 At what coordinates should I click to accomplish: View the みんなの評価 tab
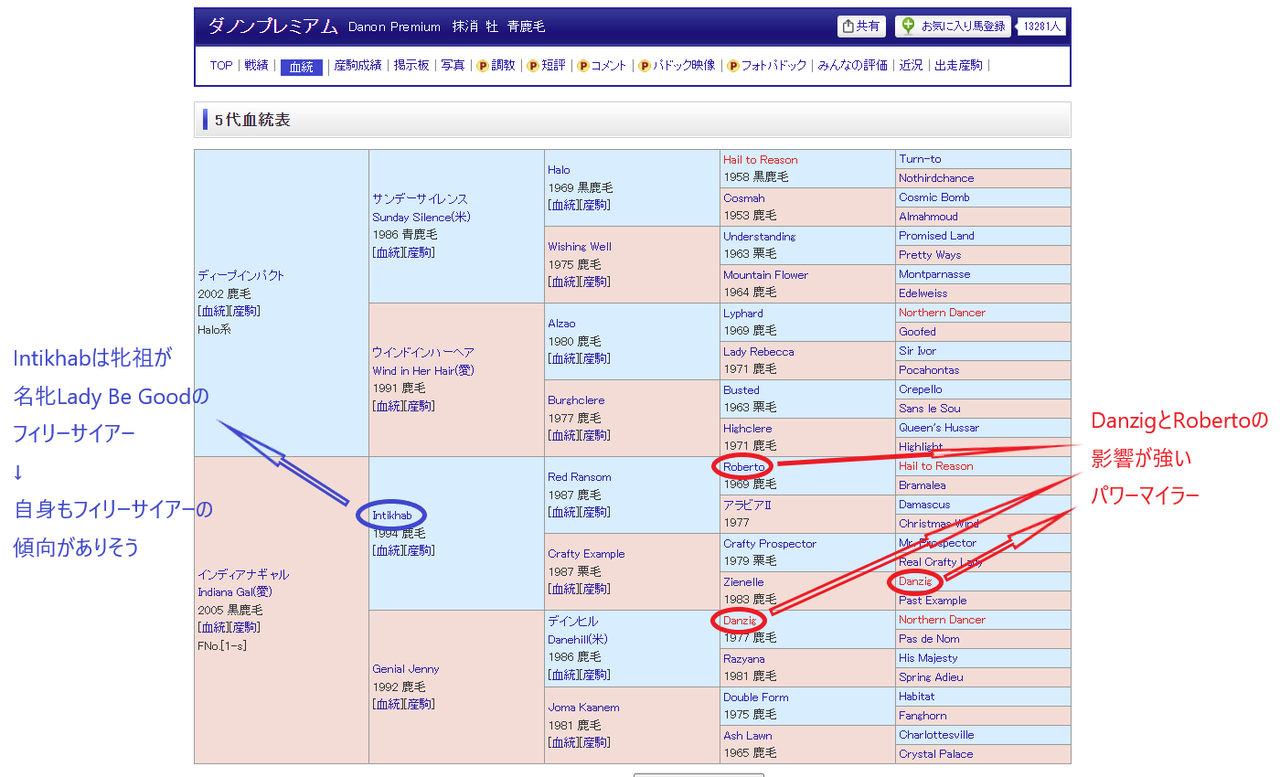(x=853, y=66)
